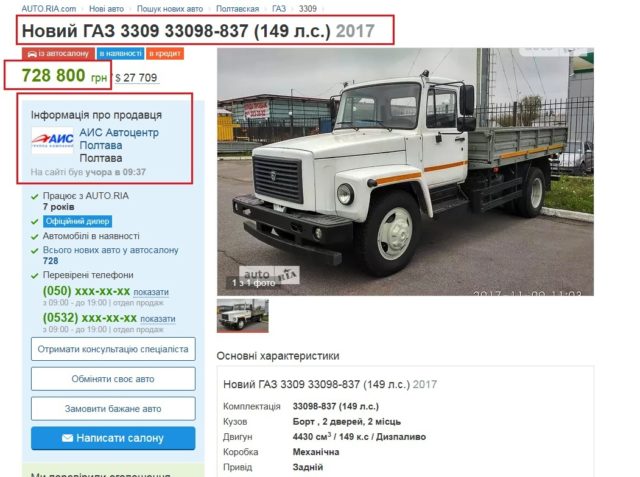Open the AUTO.RIA.com breadcrumb link
Image resolution: width=640 pixels, height=477 pixels.
[49, 9]
